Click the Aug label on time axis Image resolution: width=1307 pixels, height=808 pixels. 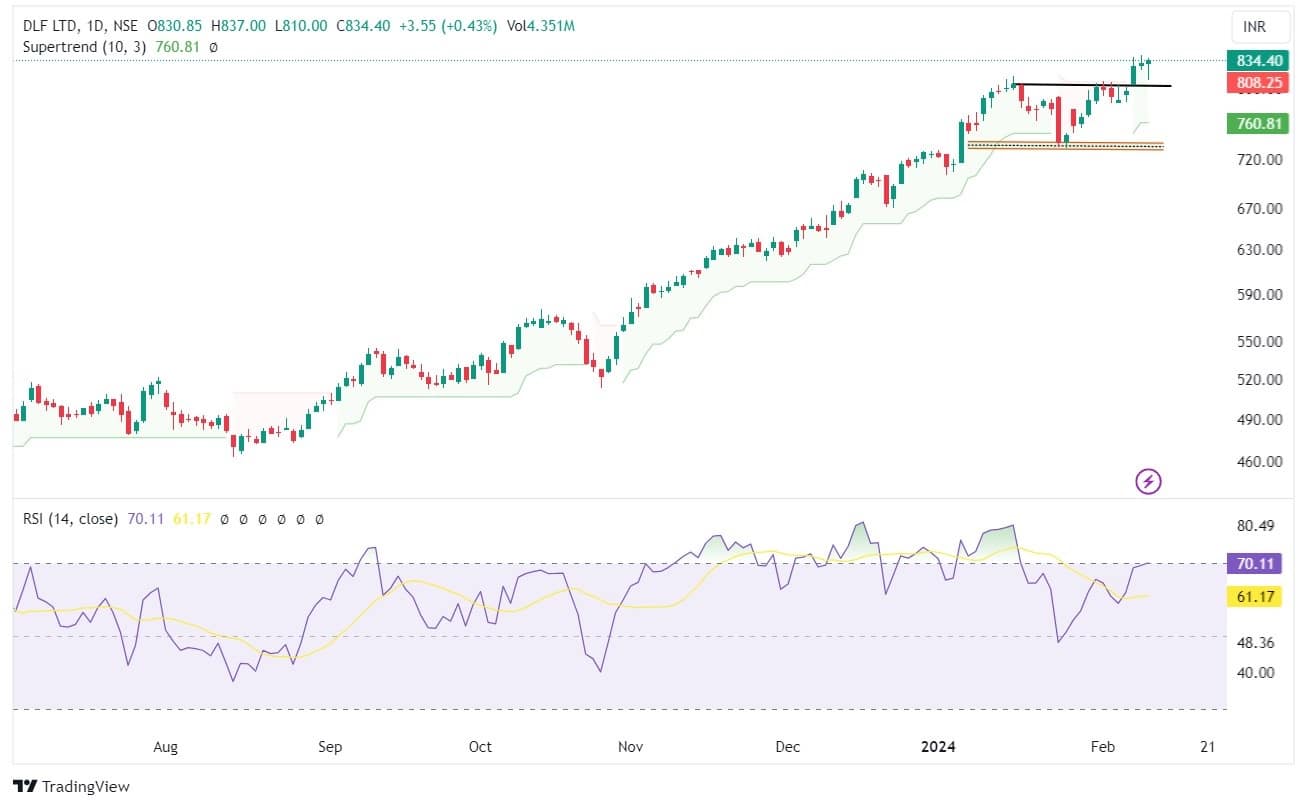click(x=166, y=747)
